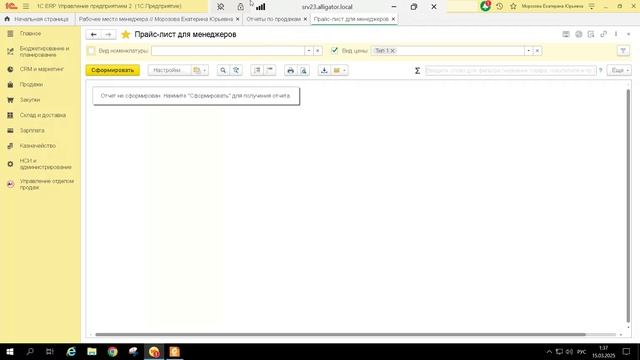Click the Сформировать button
The height and width of the screenshot is (360, 640).
[x=113, y=70]
